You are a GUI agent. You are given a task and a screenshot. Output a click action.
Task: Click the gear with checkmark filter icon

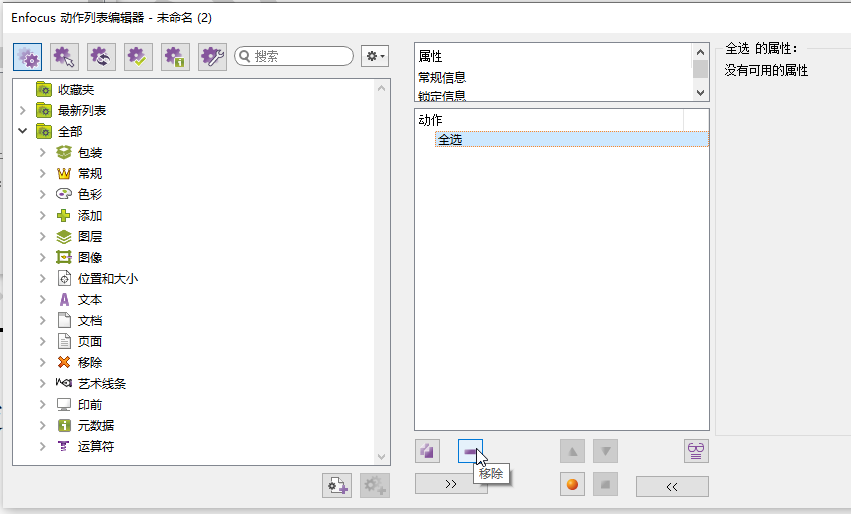pyautogui.click(x=138, y=57)
